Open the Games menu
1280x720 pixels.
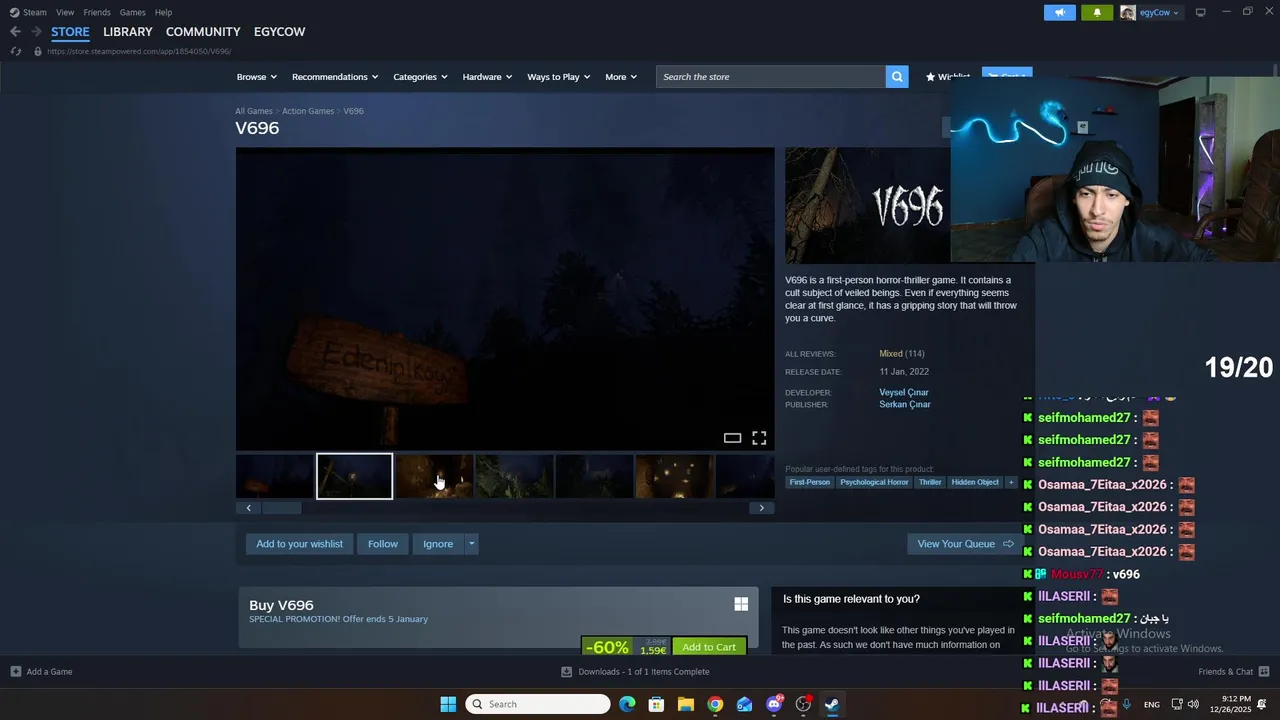132,12
